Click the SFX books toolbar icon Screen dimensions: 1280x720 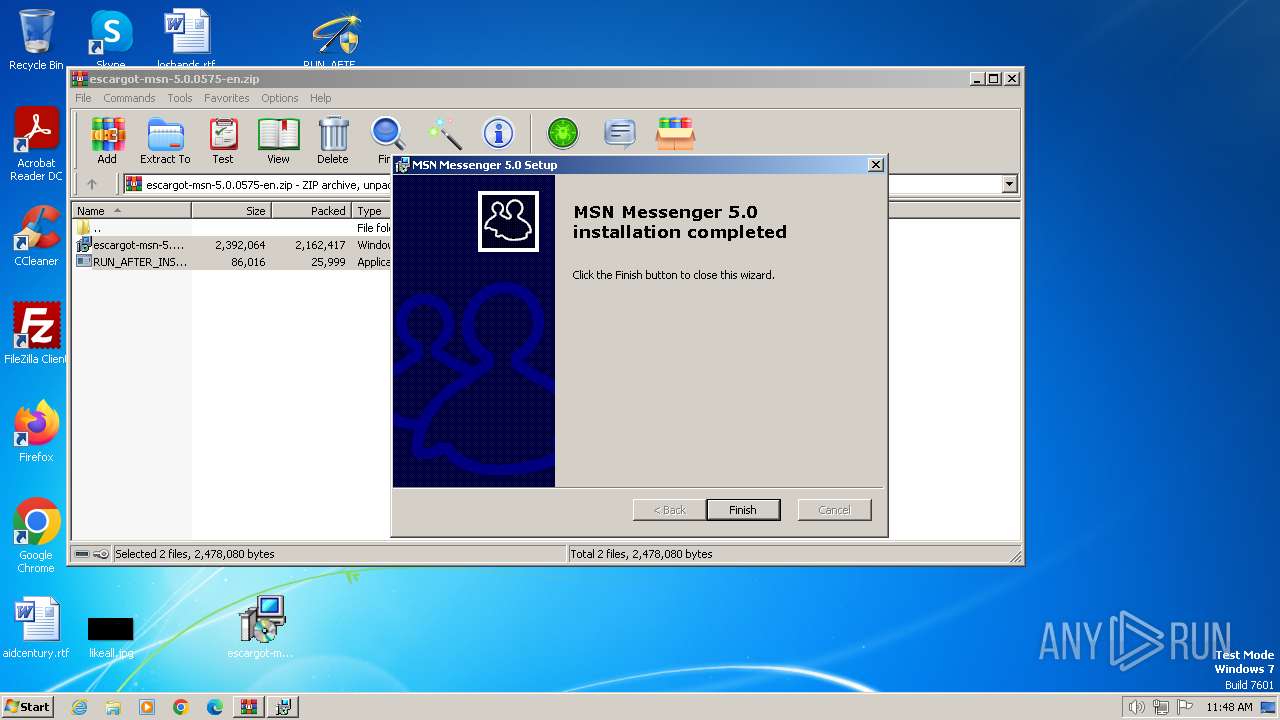pyautogui.click(x=676, y=133)
